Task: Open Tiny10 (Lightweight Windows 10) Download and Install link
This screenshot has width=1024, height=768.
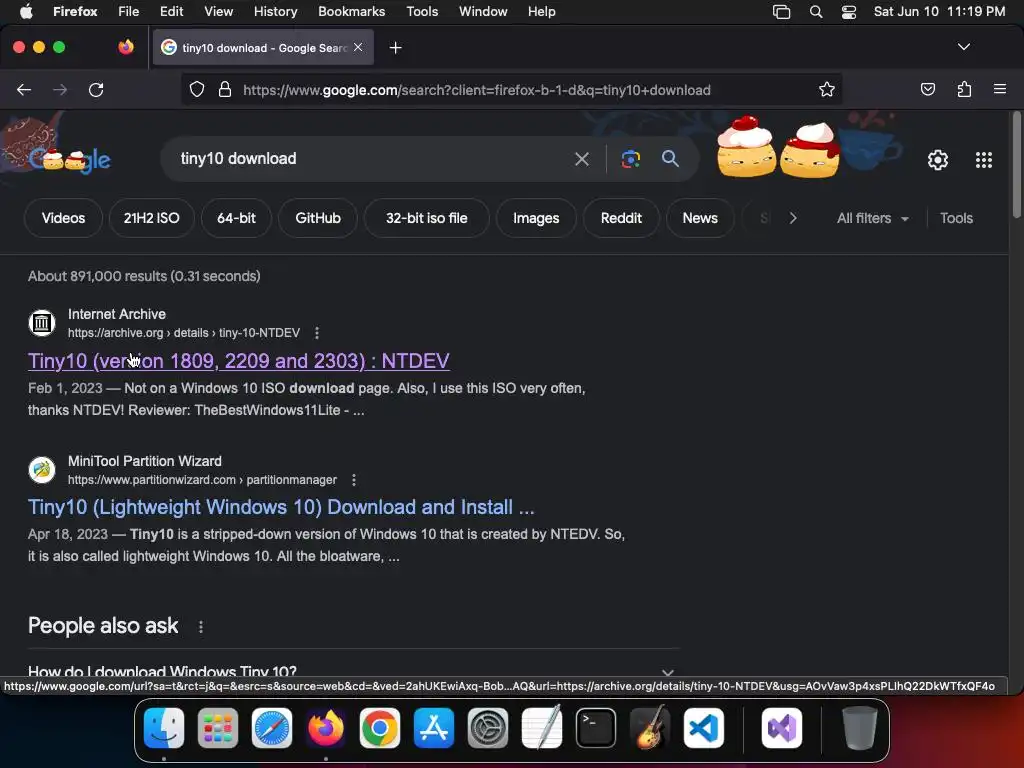Action: (x=281, y=507)
